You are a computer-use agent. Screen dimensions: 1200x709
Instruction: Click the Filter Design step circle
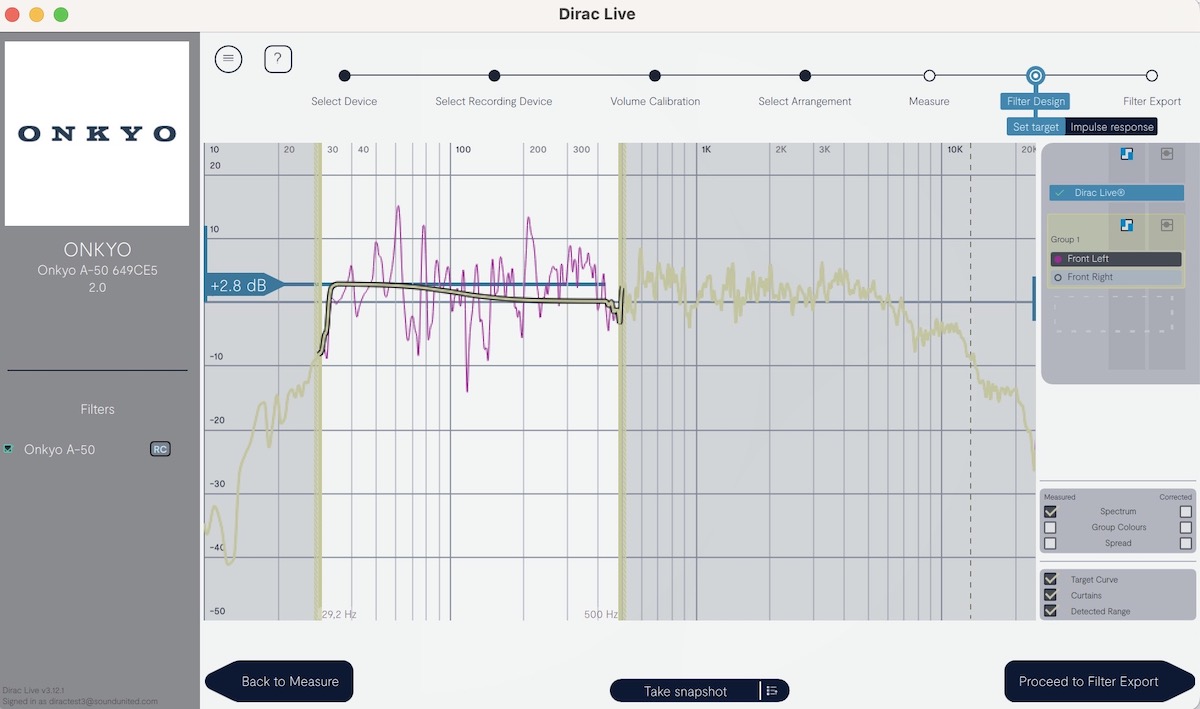1035,76
